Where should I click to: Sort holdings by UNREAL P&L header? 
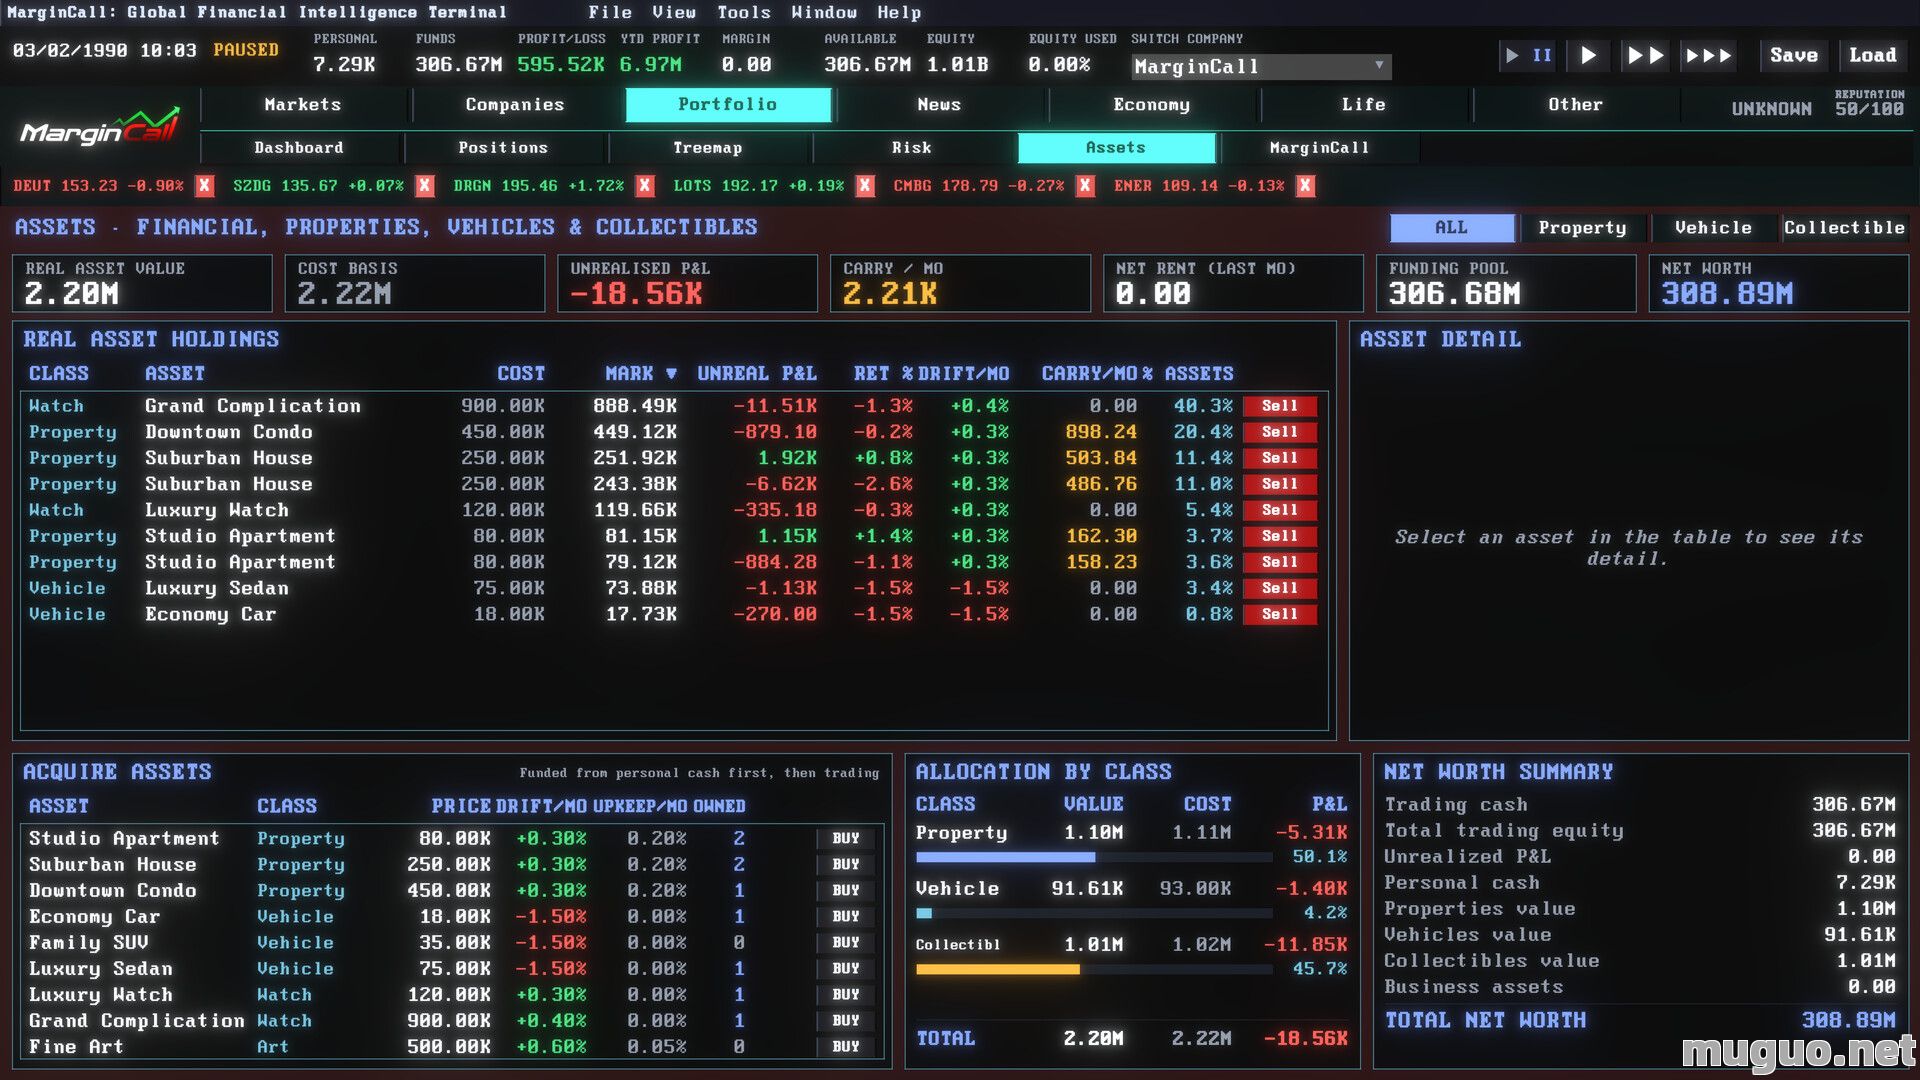[757, 374]
